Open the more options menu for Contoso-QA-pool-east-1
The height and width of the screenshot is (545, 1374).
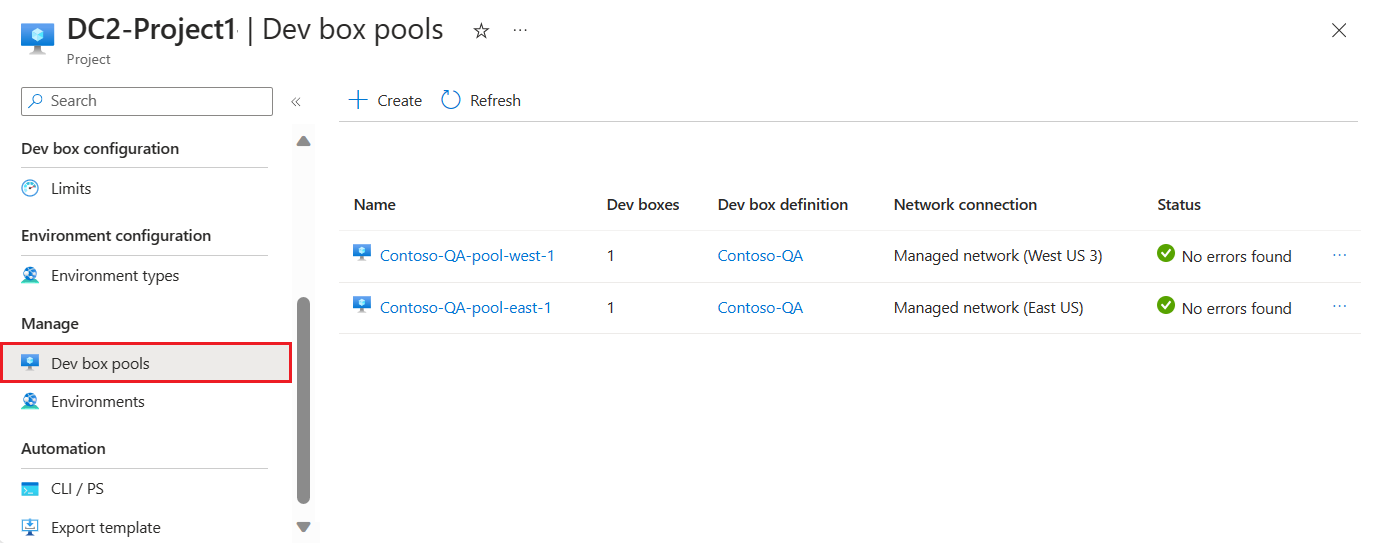1340,307
